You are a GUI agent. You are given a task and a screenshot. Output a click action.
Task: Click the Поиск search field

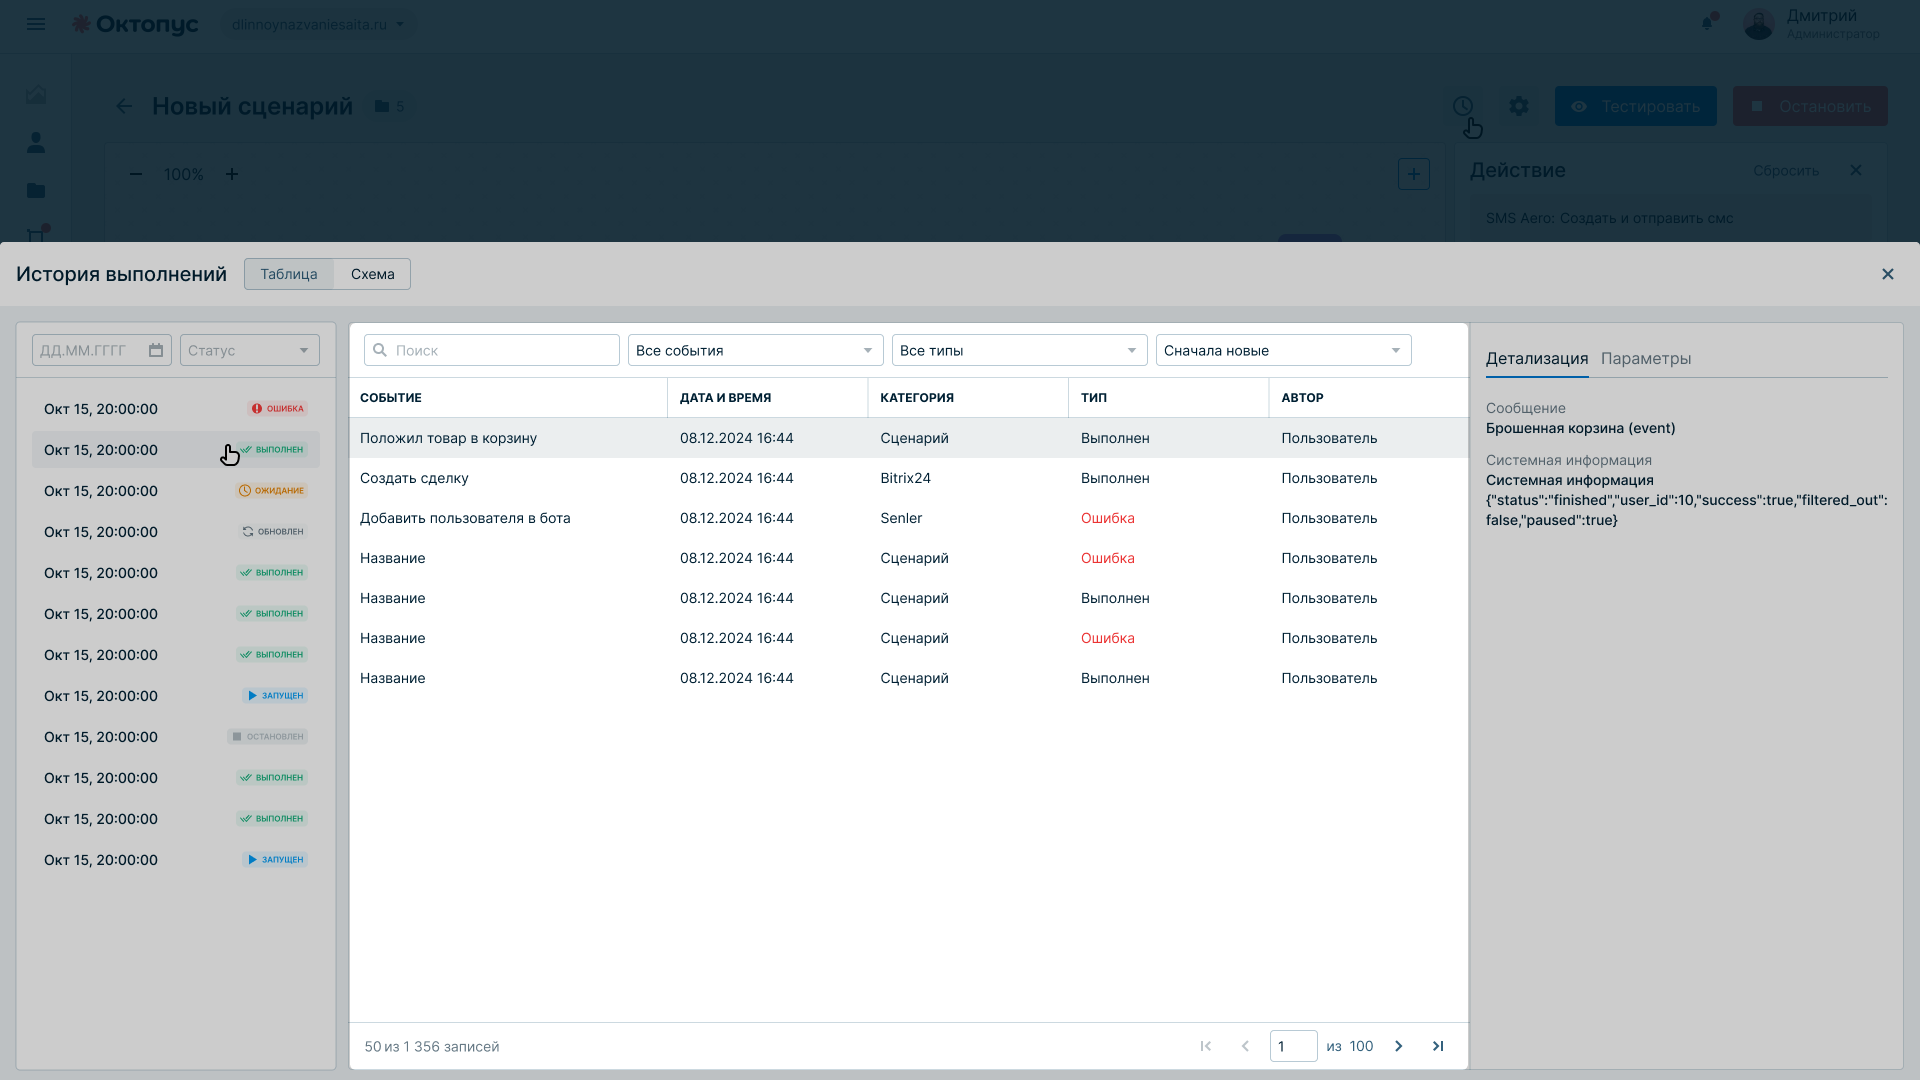click(x=492, y=350)
